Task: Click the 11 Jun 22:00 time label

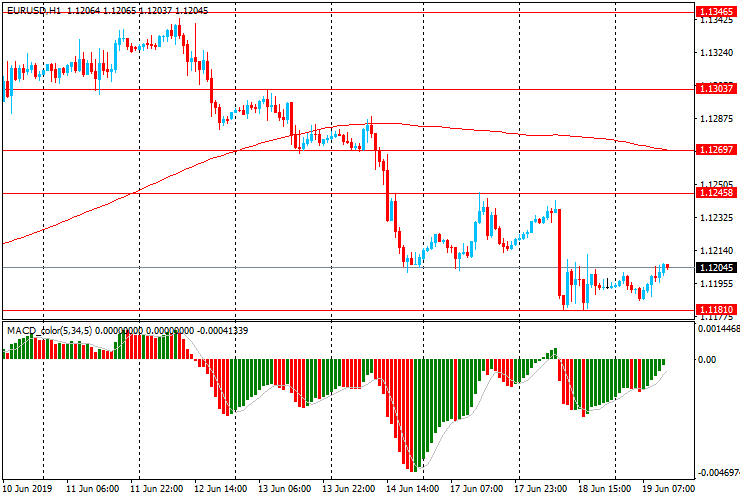Action: [x=156, y=489]
